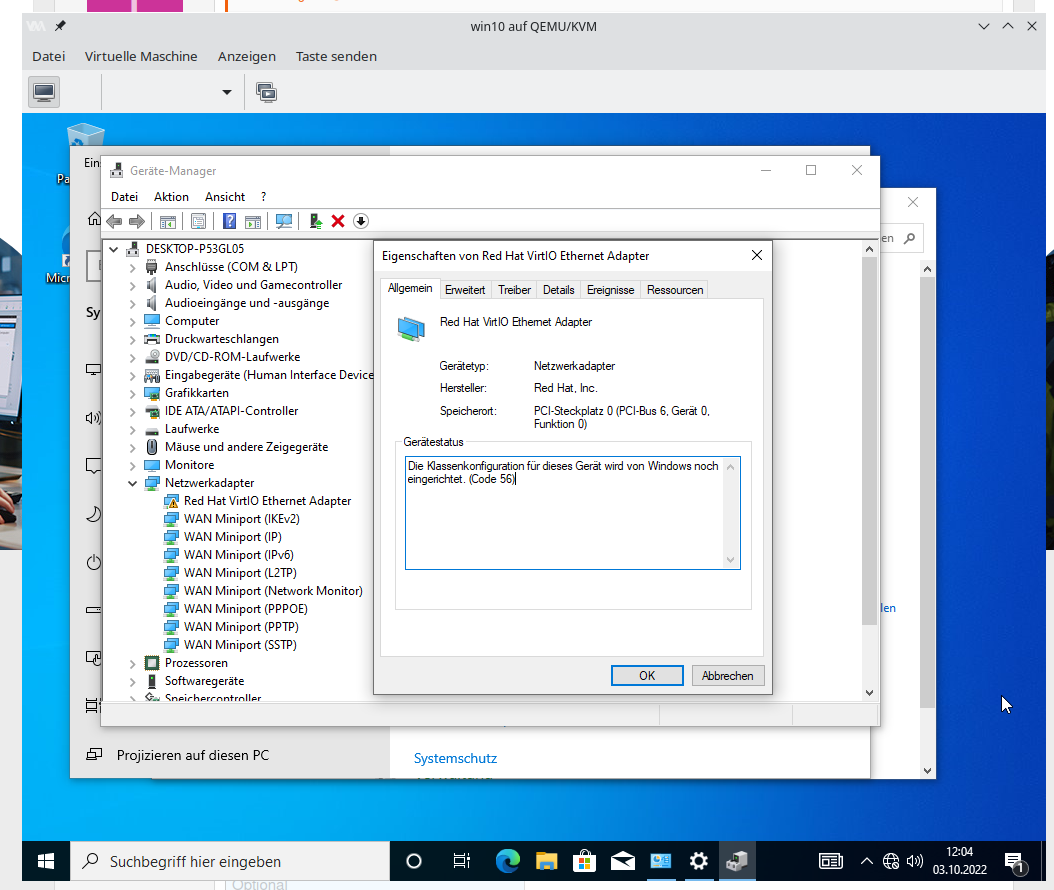This screenshot has height=890, width=1054.
Task: Show the graphical console in virt-manager toolbar
Action: [44, 92]
